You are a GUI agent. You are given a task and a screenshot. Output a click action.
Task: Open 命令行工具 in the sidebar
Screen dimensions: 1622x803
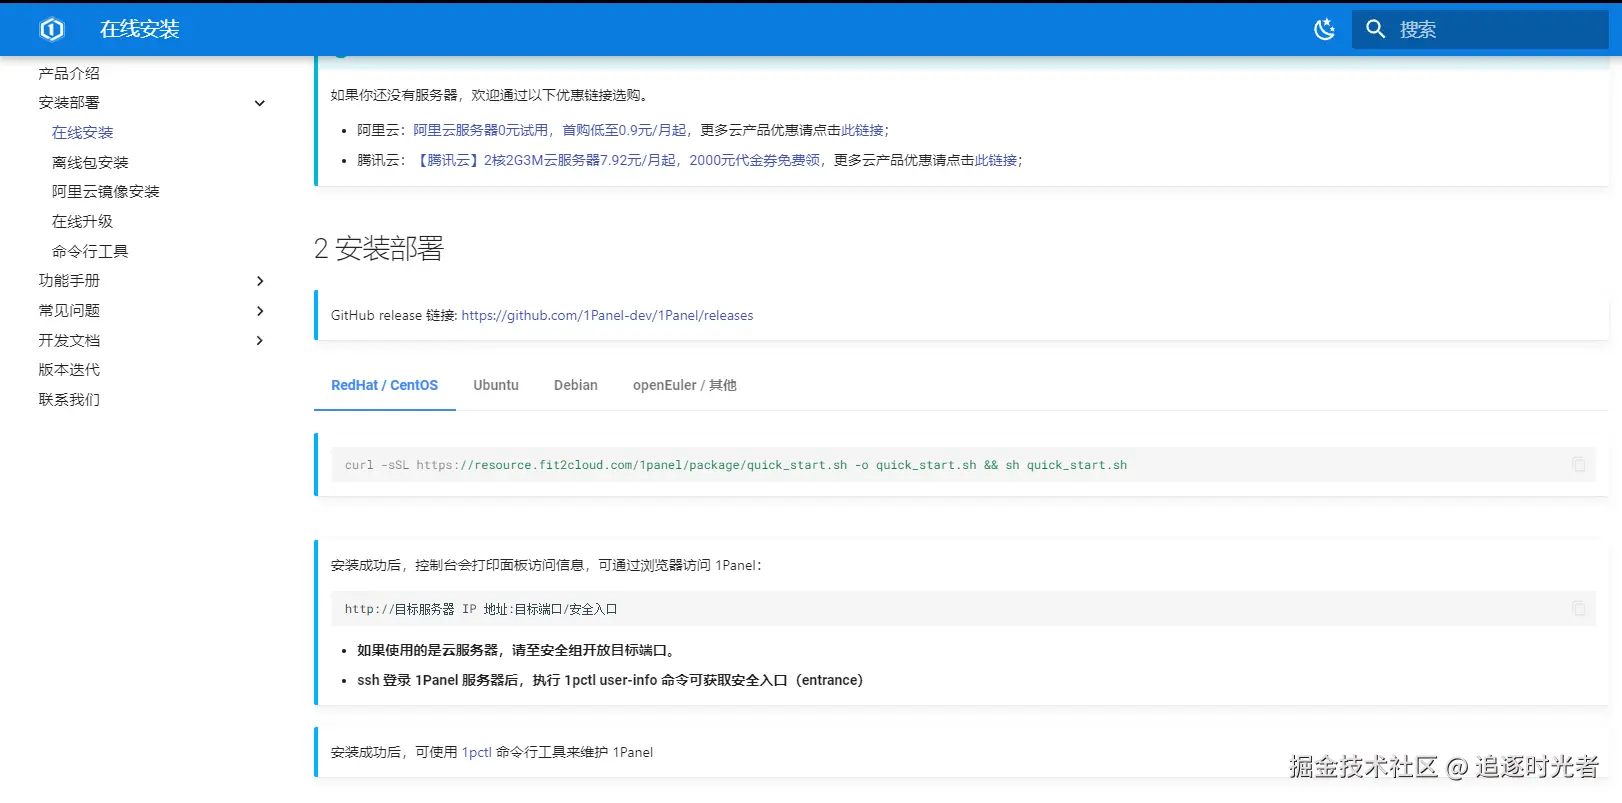(x=90, y=251)
